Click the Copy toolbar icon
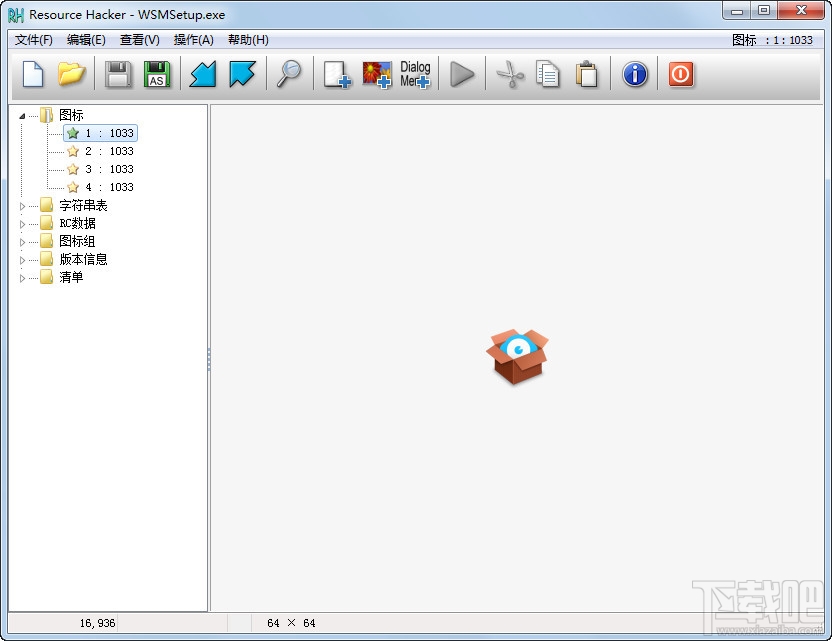832x641 pixels. 547,74
